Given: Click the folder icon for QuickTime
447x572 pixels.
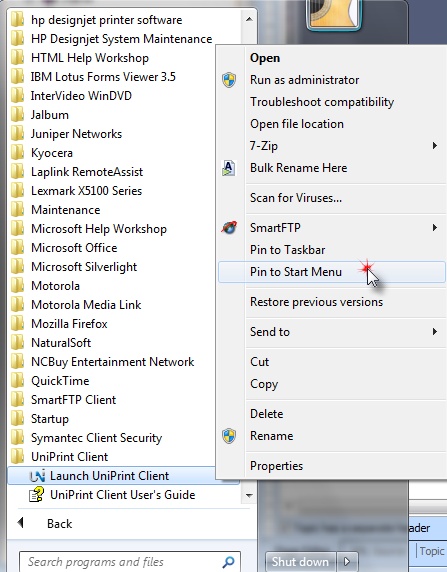Looking at the screenshot, I should 17,380.
